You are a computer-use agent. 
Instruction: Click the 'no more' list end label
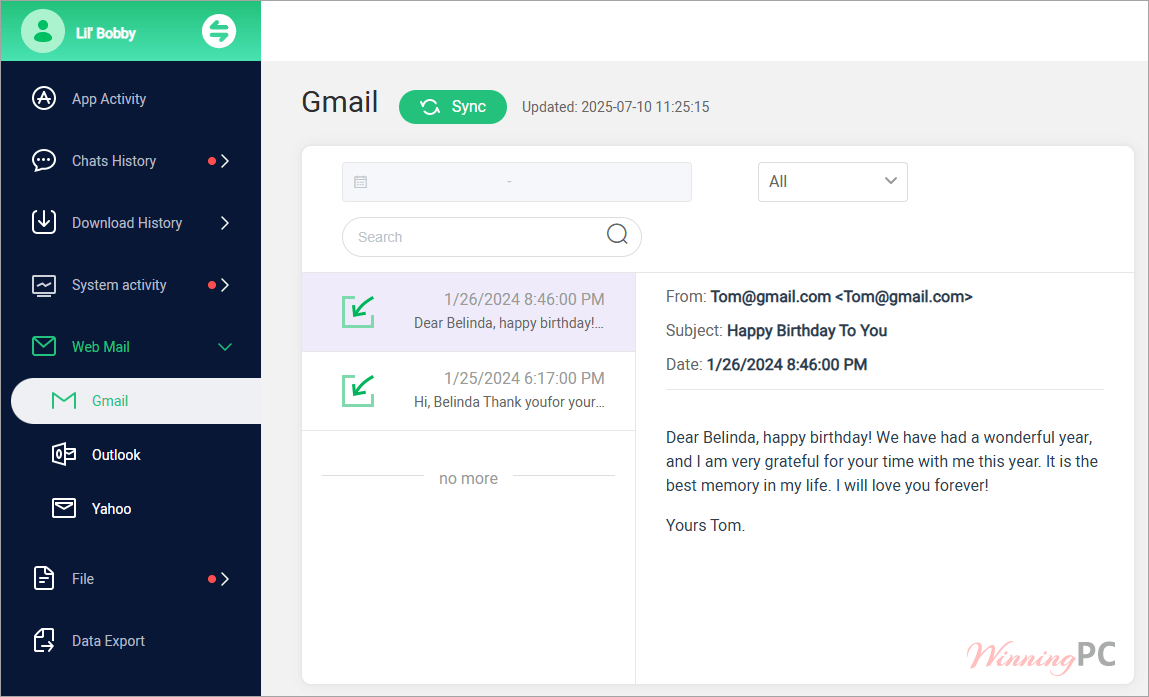[468, 479]
